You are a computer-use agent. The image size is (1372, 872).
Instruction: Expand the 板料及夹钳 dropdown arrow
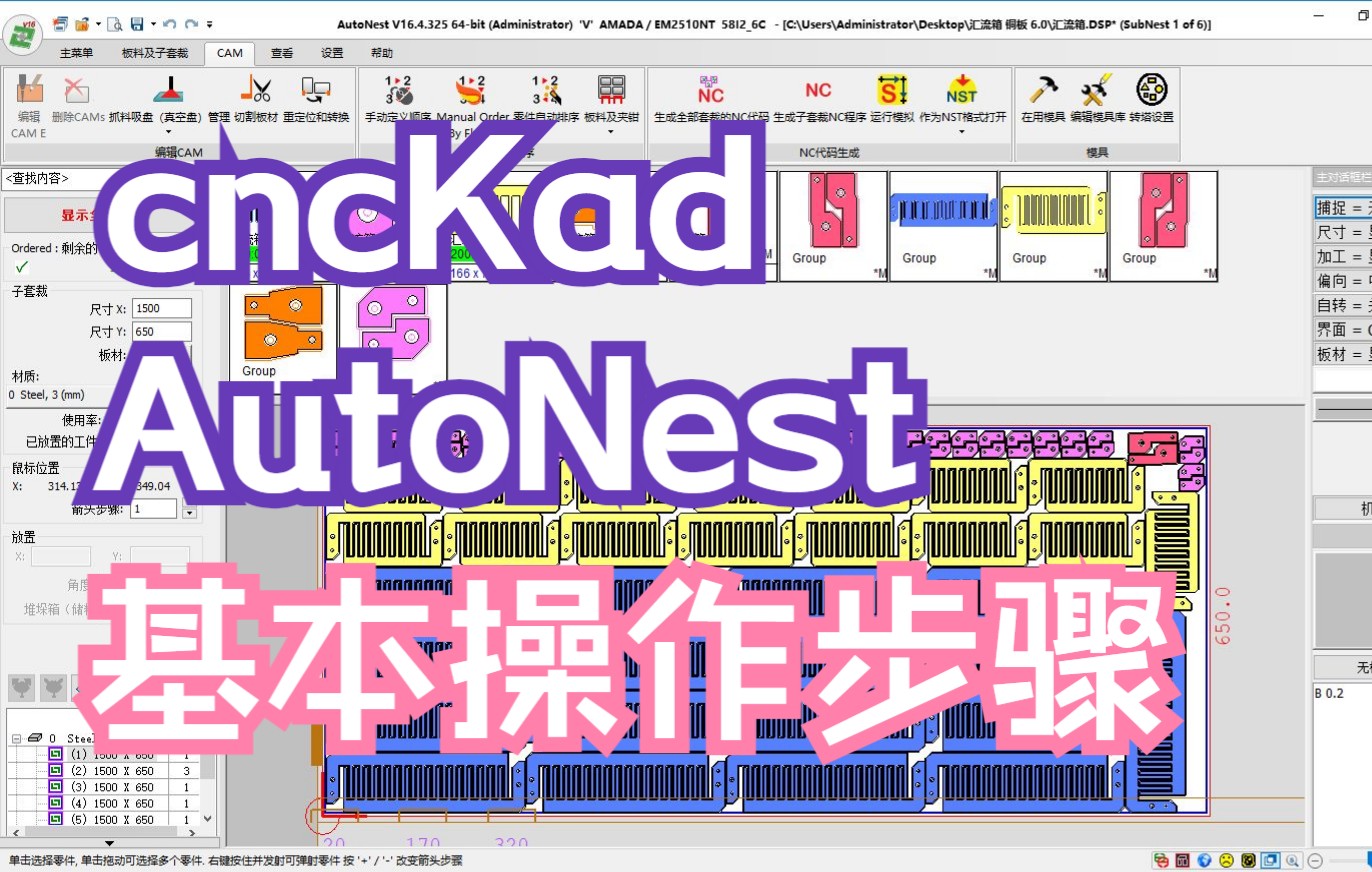(x=611, y=131)
